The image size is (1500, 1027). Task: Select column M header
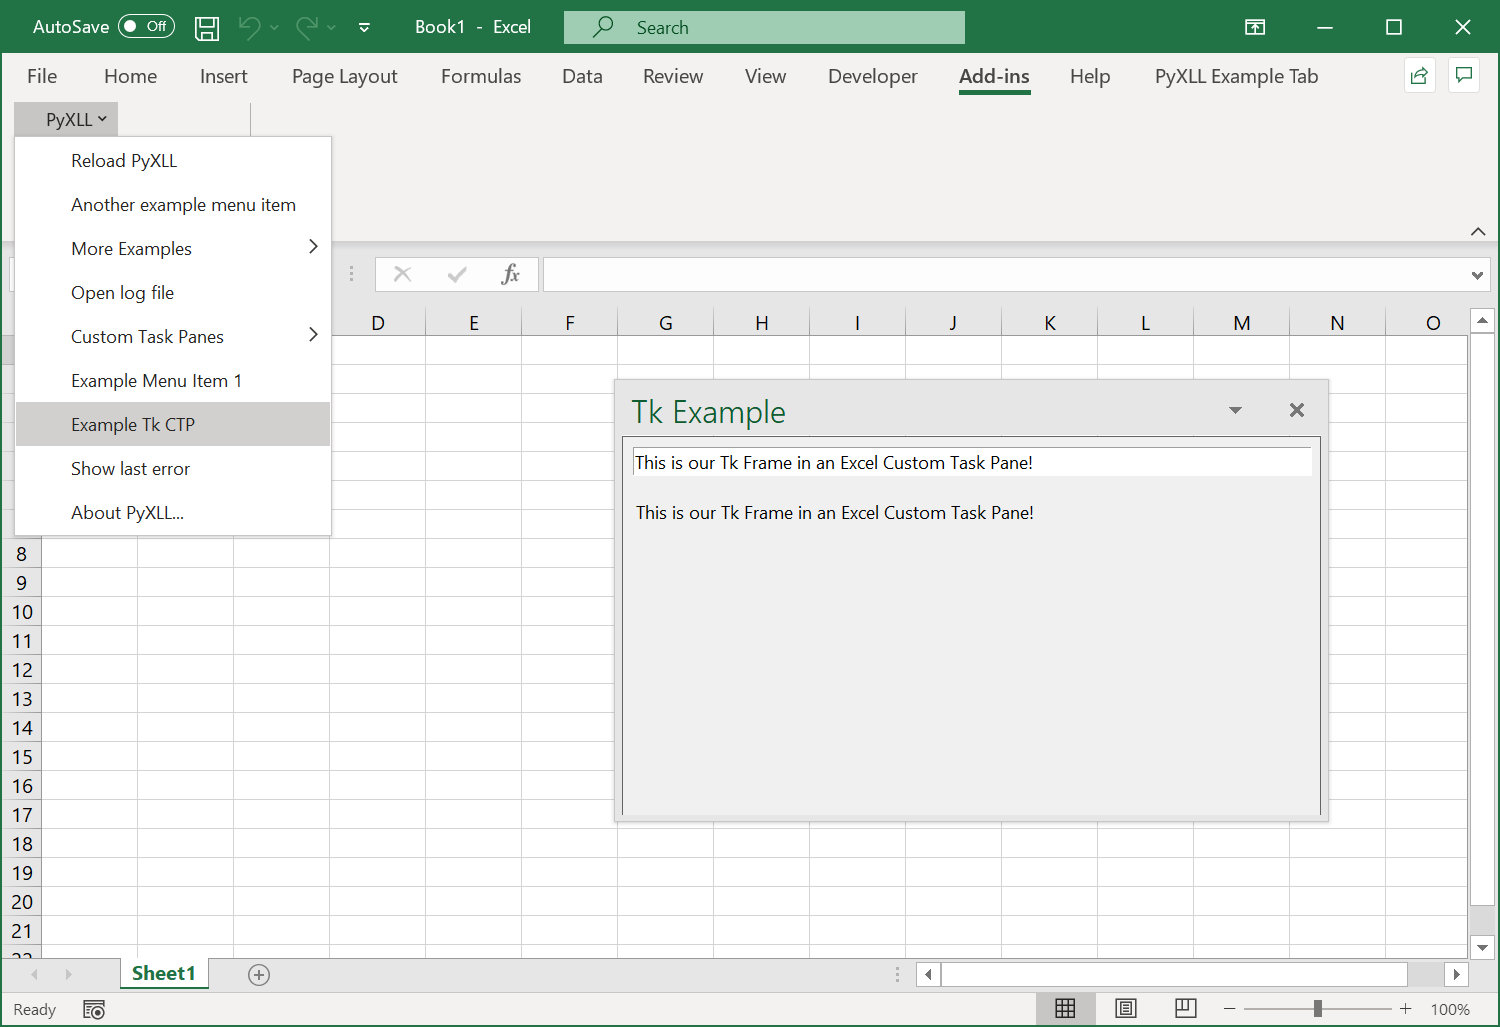click(1242, 322)
